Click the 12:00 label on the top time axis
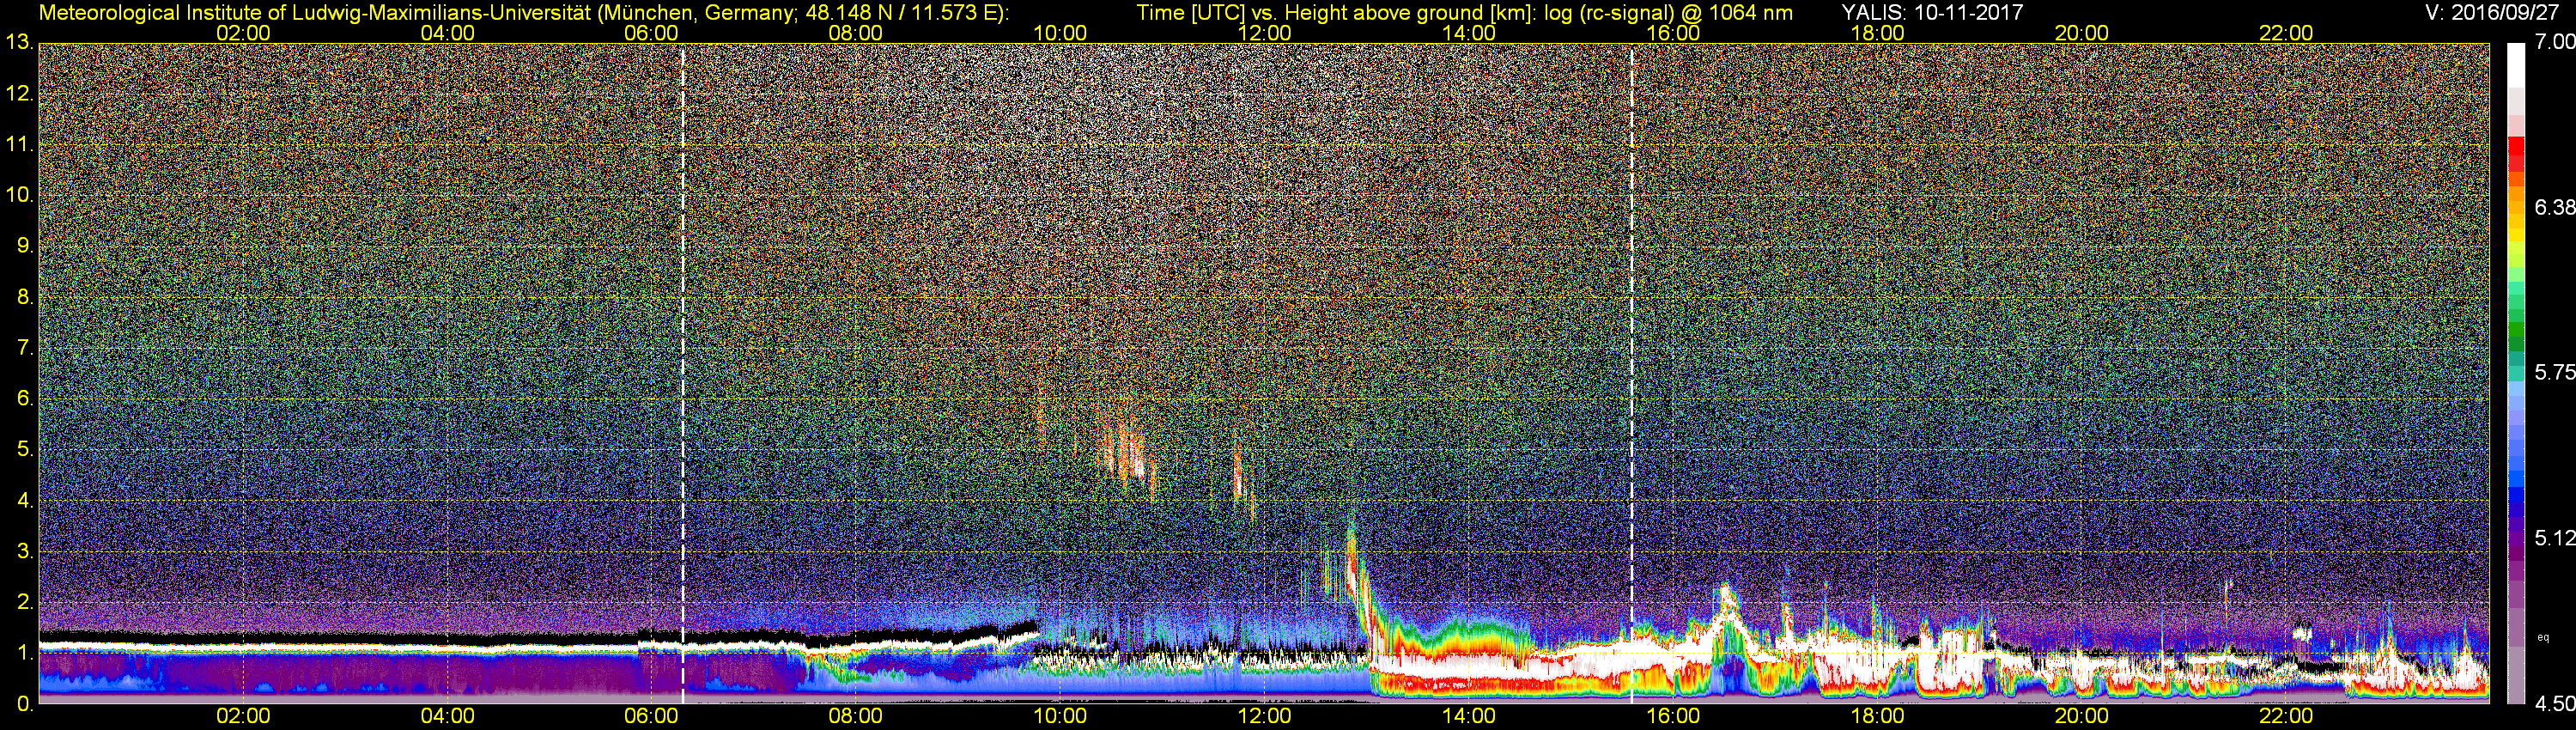The height and width of the screenshot is (730, 2576). coord(1264,33)
